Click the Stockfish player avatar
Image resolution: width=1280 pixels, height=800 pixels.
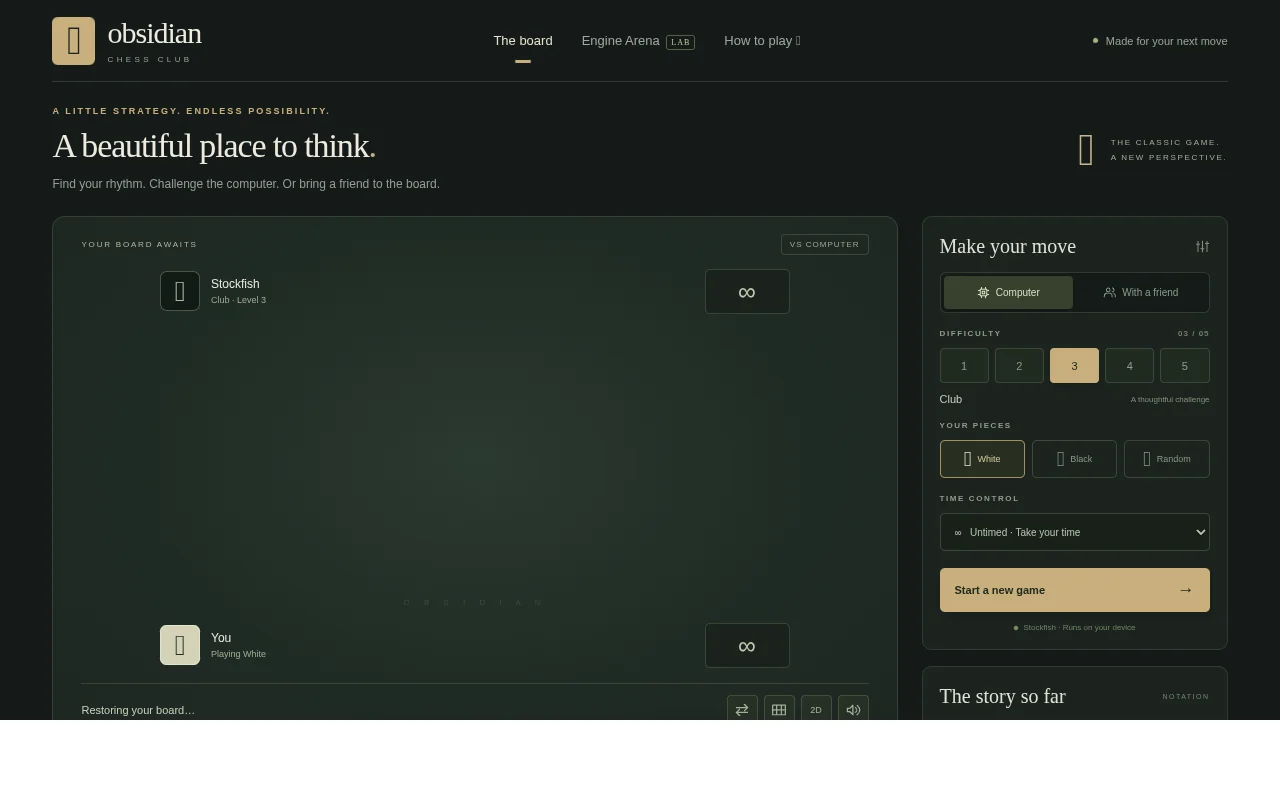tap(180, 291)
